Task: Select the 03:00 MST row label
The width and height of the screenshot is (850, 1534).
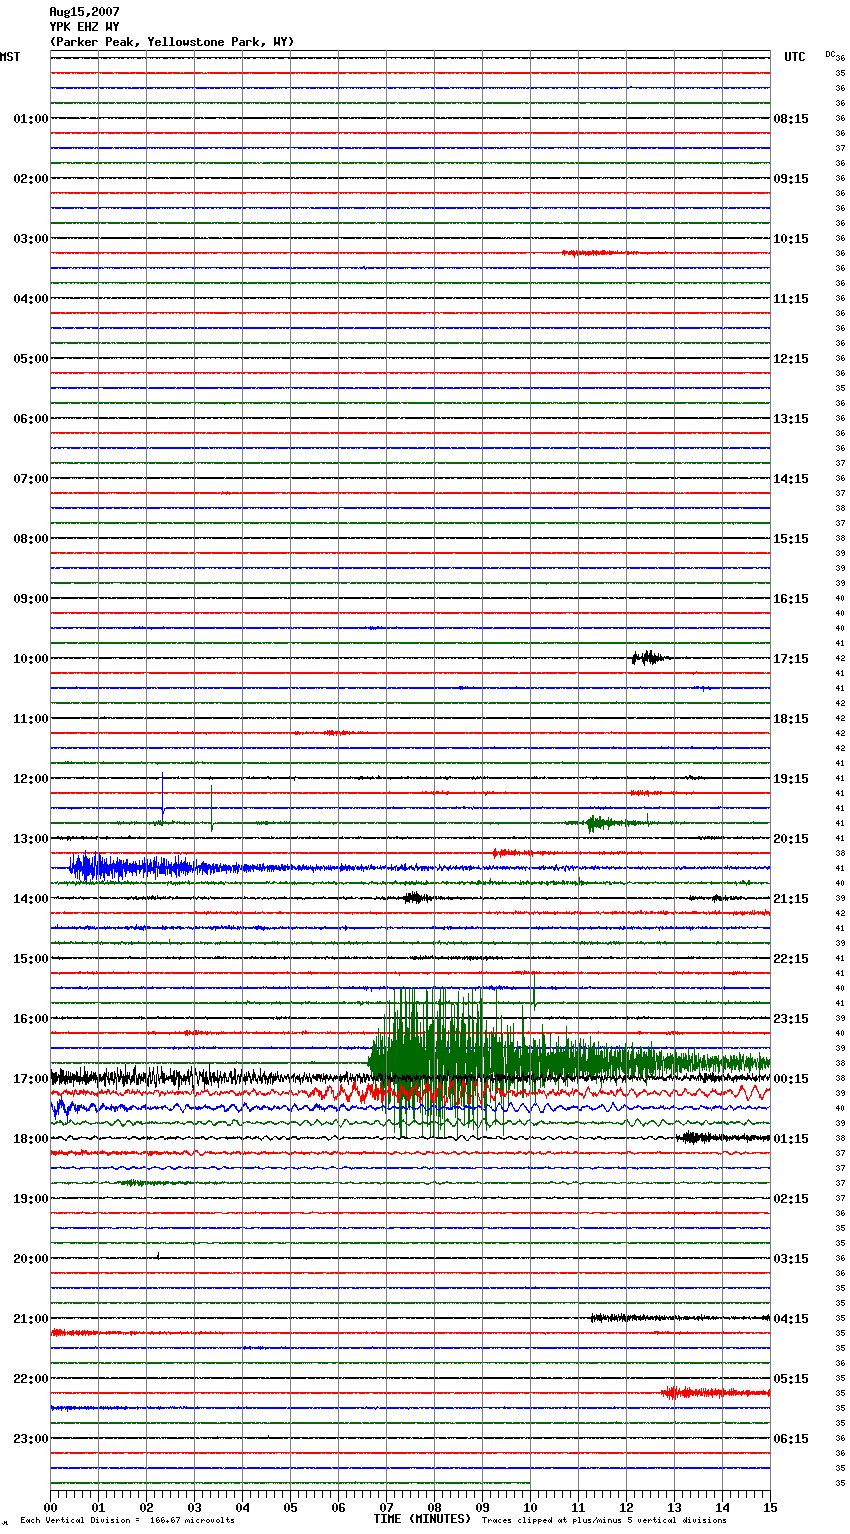Action: (x=30, y=239)
